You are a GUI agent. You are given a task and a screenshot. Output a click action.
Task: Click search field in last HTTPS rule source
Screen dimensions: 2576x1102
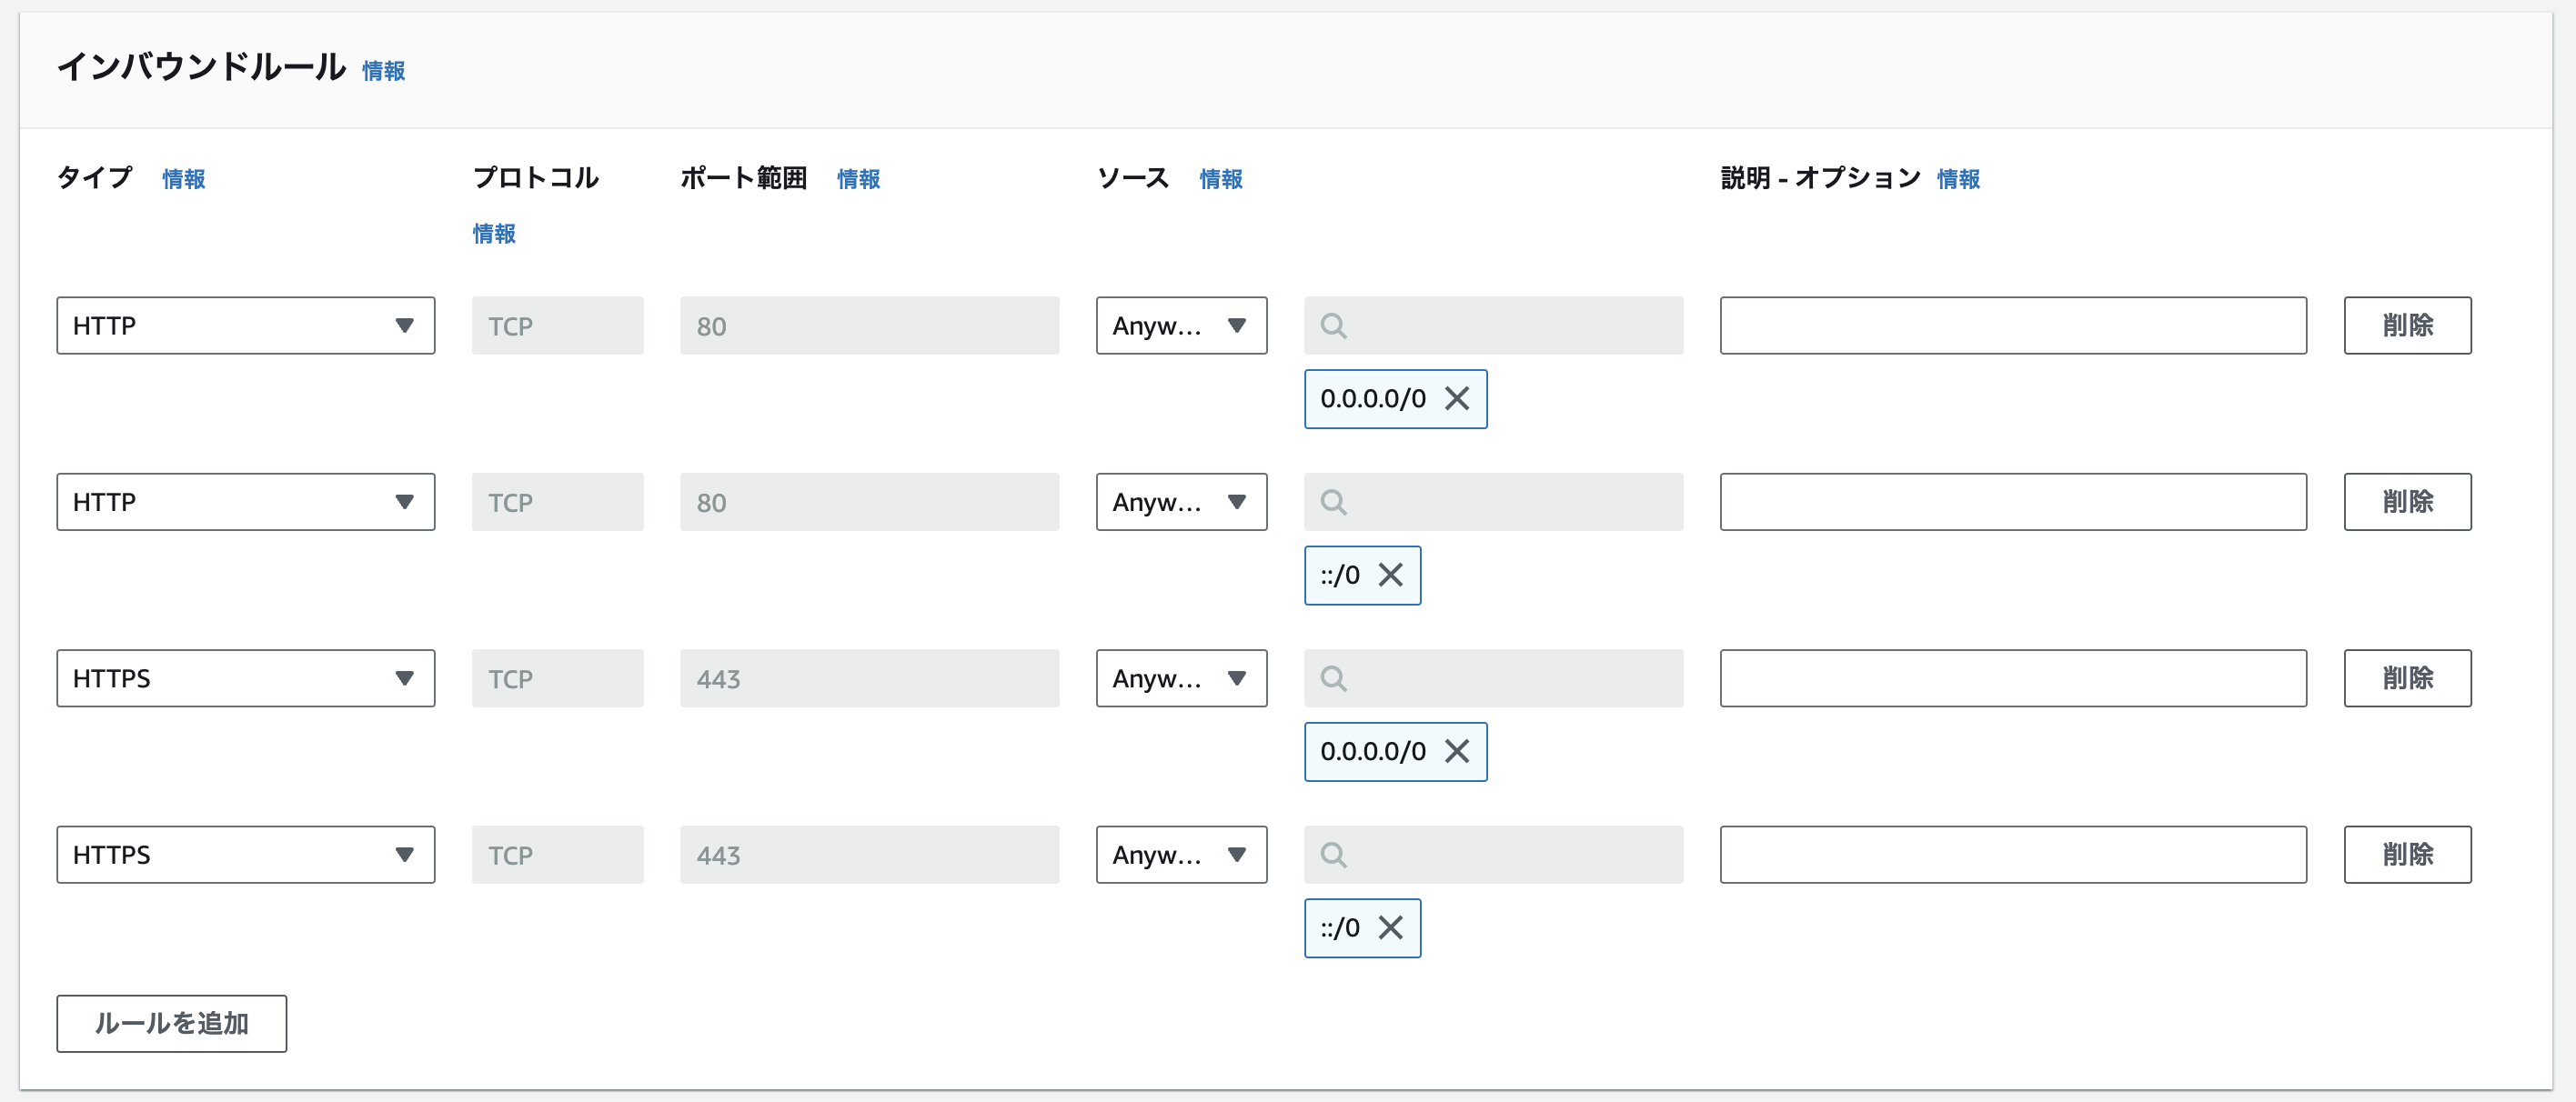[x=1493, y=855]
